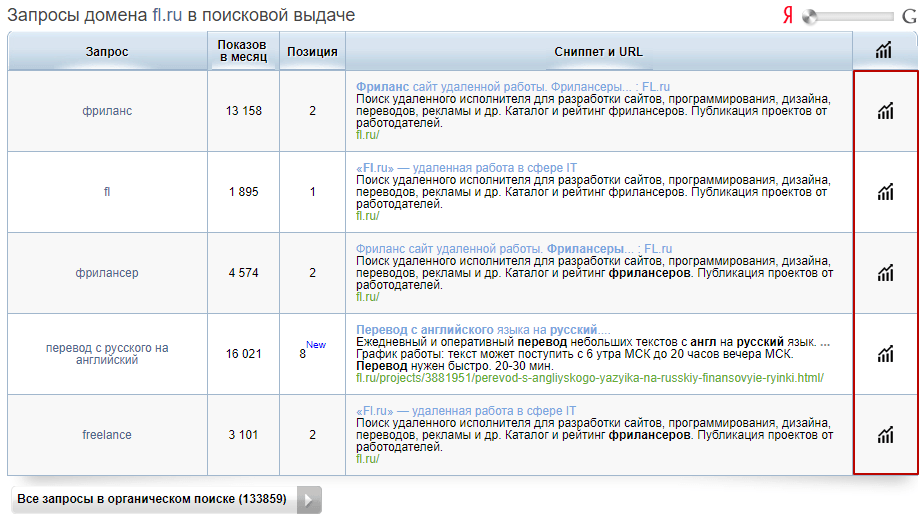Screen dimensions: 924x519
Task: Click the New badge beside position 8
Action: [x=316, y=345]
